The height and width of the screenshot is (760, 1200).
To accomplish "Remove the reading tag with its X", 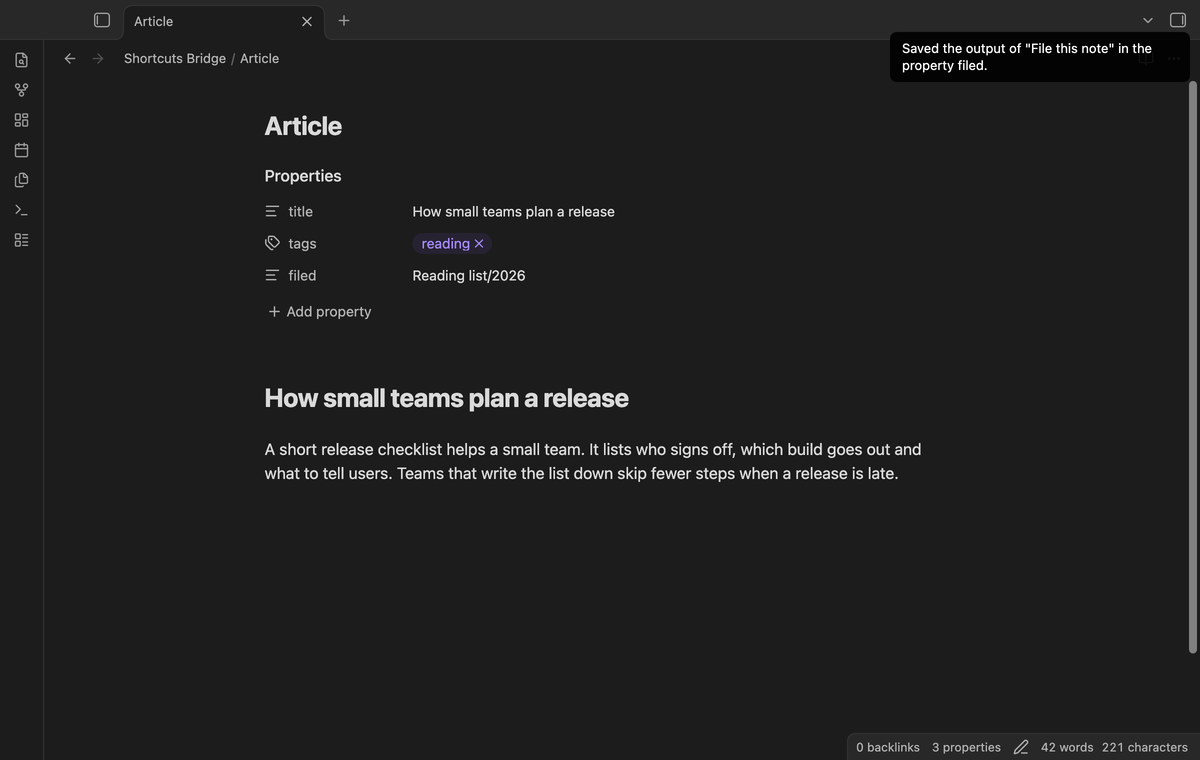I will tap(479, 244).
